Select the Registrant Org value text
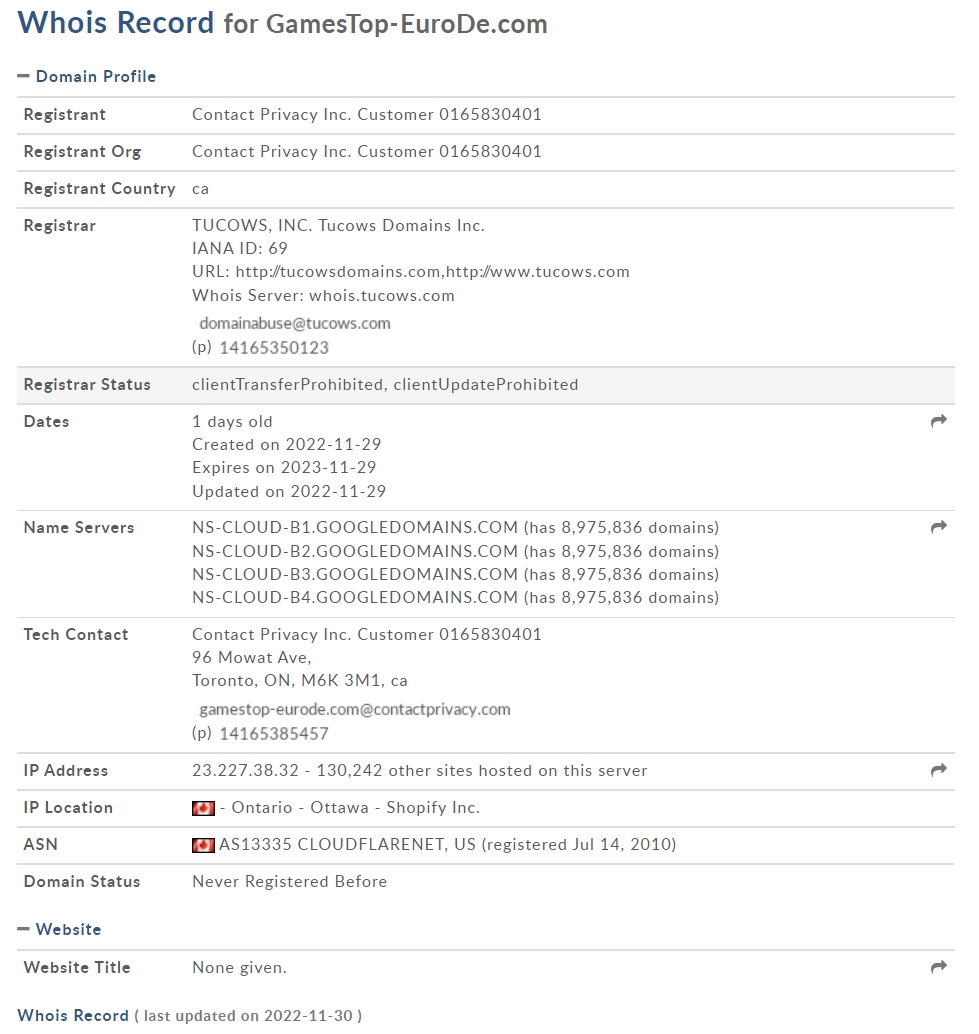979x1034 pixels. pos(367,151)
